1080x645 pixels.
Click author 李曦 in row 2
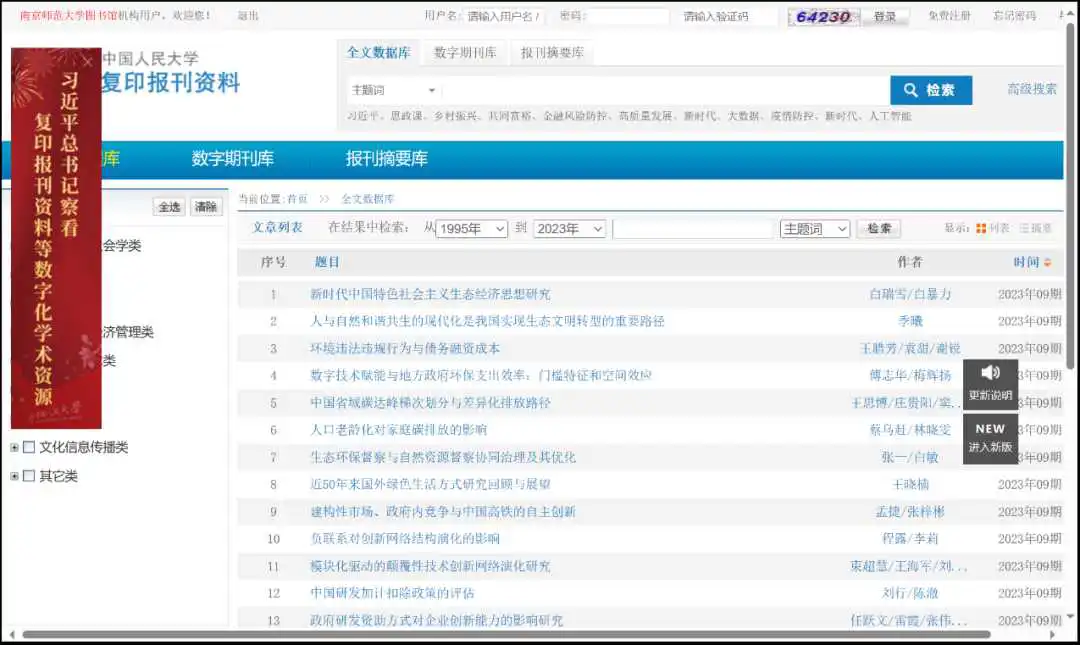tap(910, 321)
